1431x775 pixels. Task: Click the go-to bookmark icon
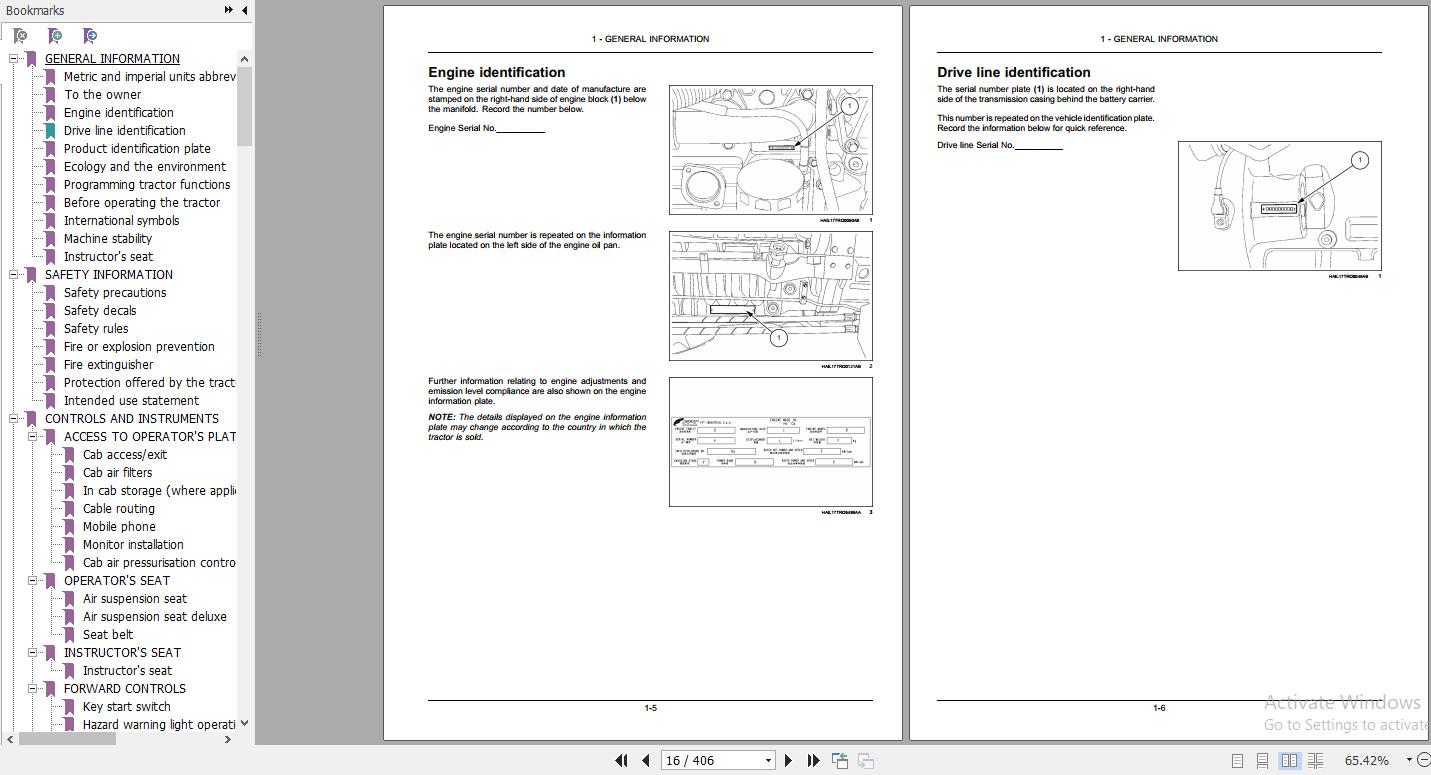[x=90, y=35]
